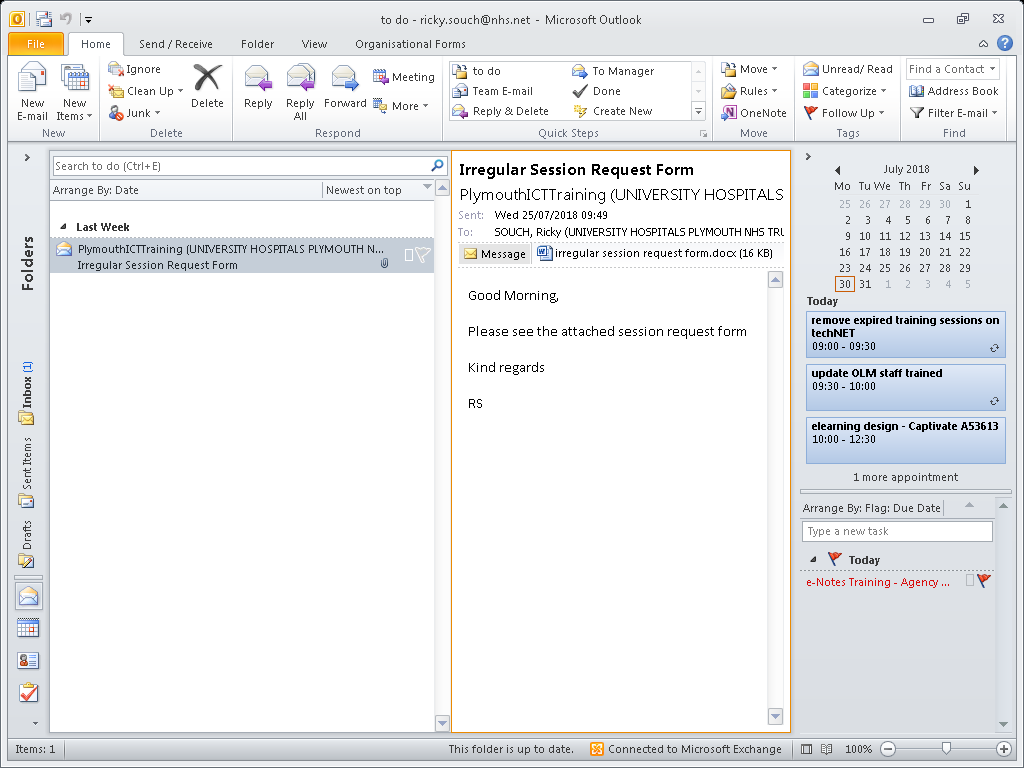Ignore the selected conversation
This screenshot has height=768, width=1024.
(135, 69)
